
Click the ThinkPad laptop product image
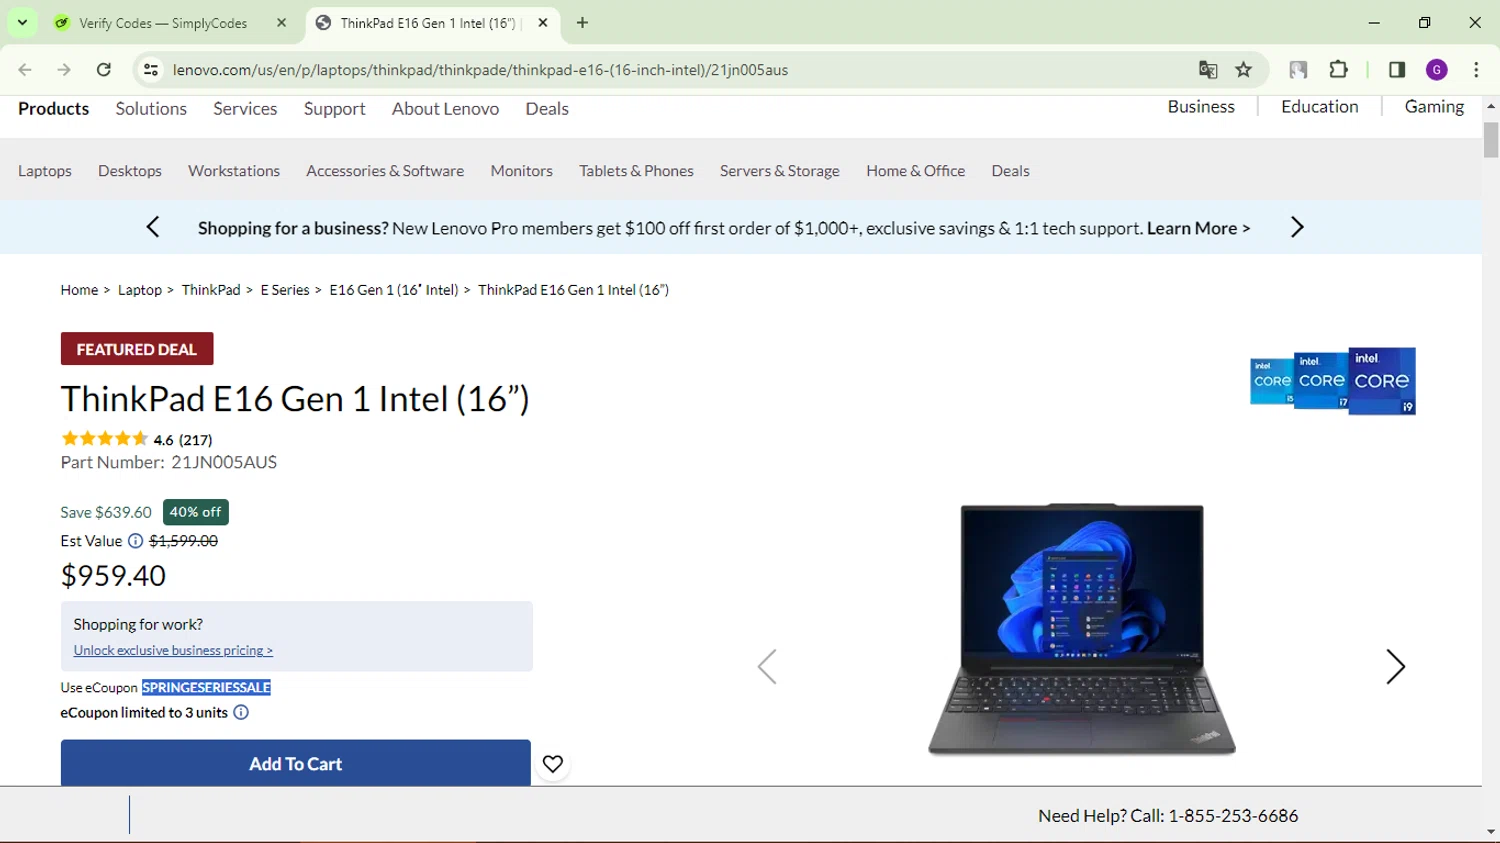(1082, 629)
